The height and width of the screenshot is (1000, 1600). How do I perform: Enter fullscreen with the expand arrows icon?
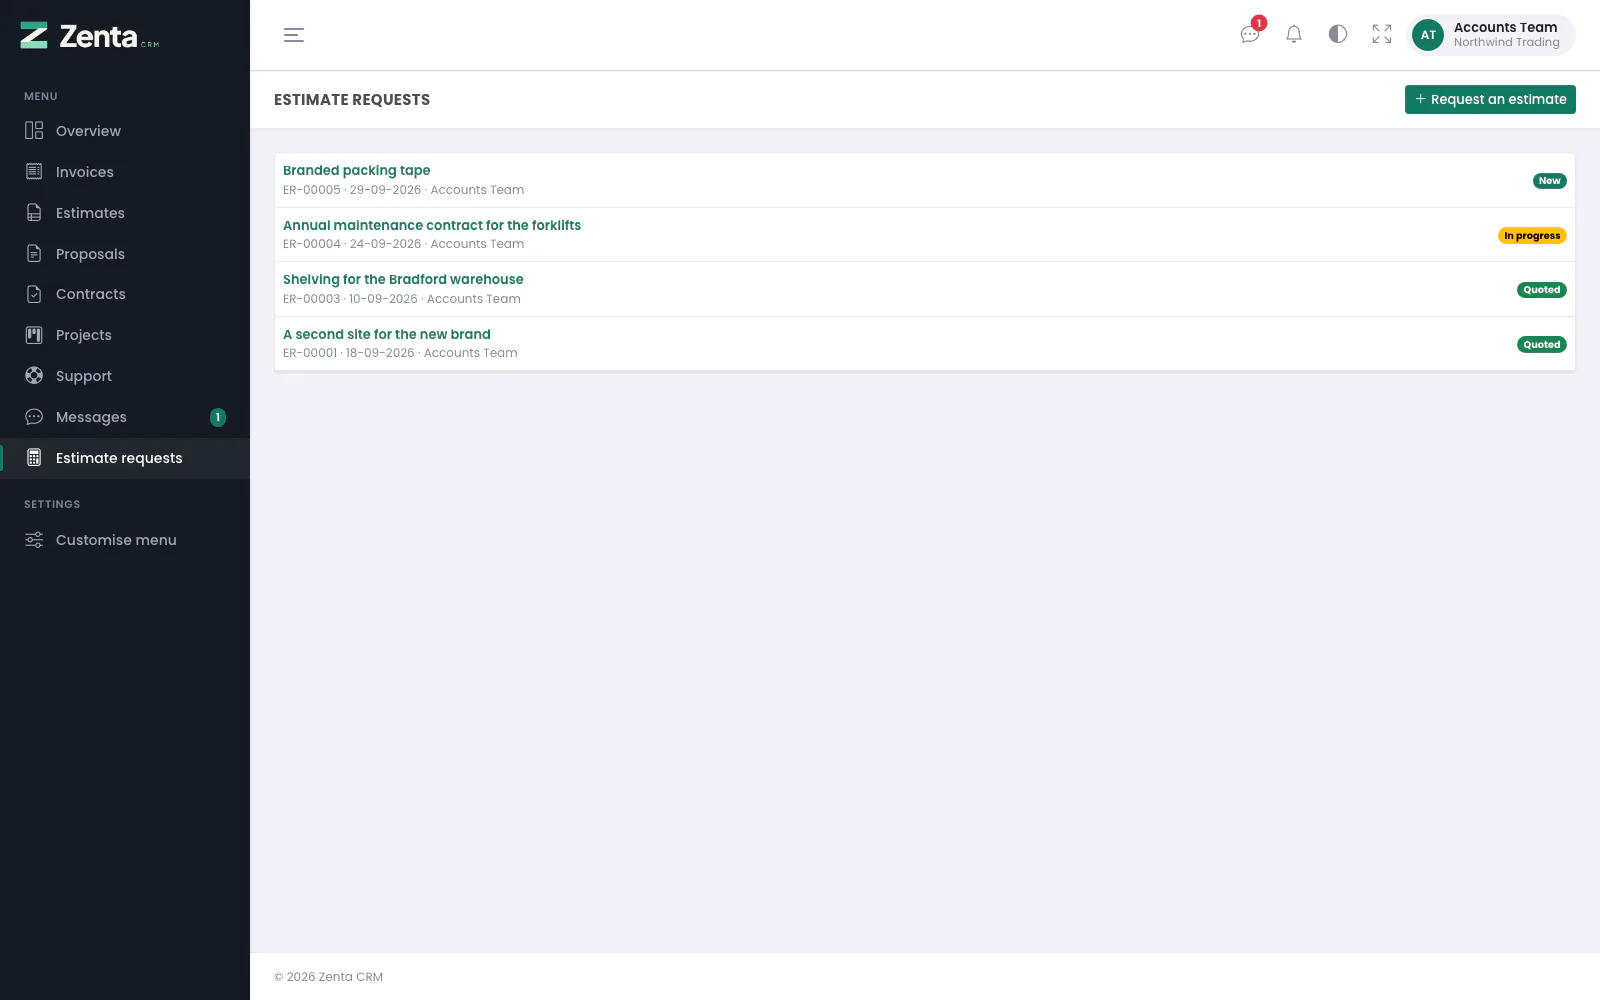point(1382,35)
